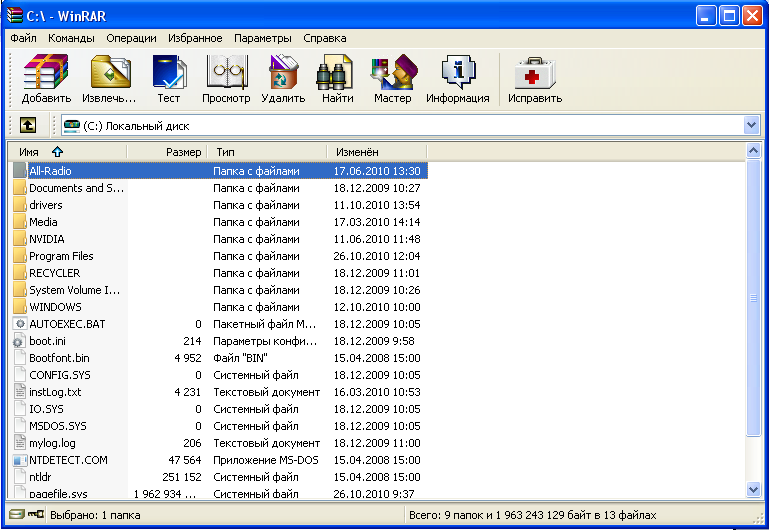Launch the Мастер (Wizard) icon
769x530 pixels.
(x=394, y=72)
